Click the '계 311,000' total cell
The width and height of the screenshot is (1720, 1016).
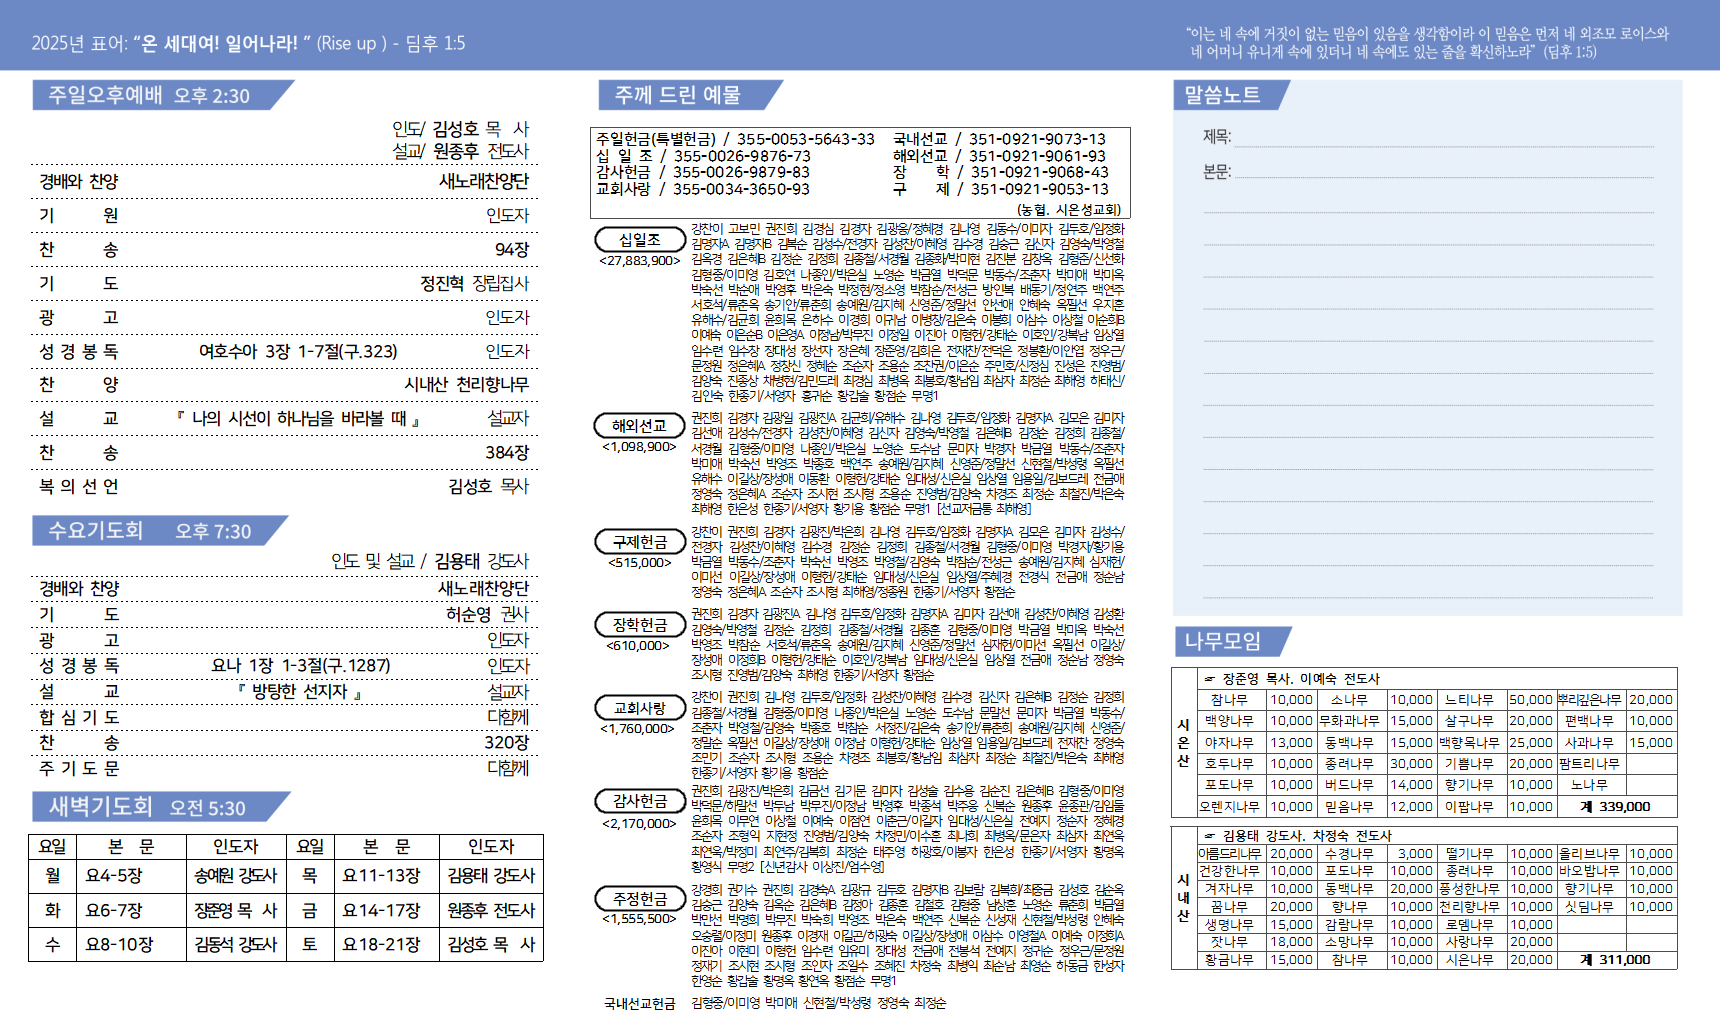[1617, 960]
